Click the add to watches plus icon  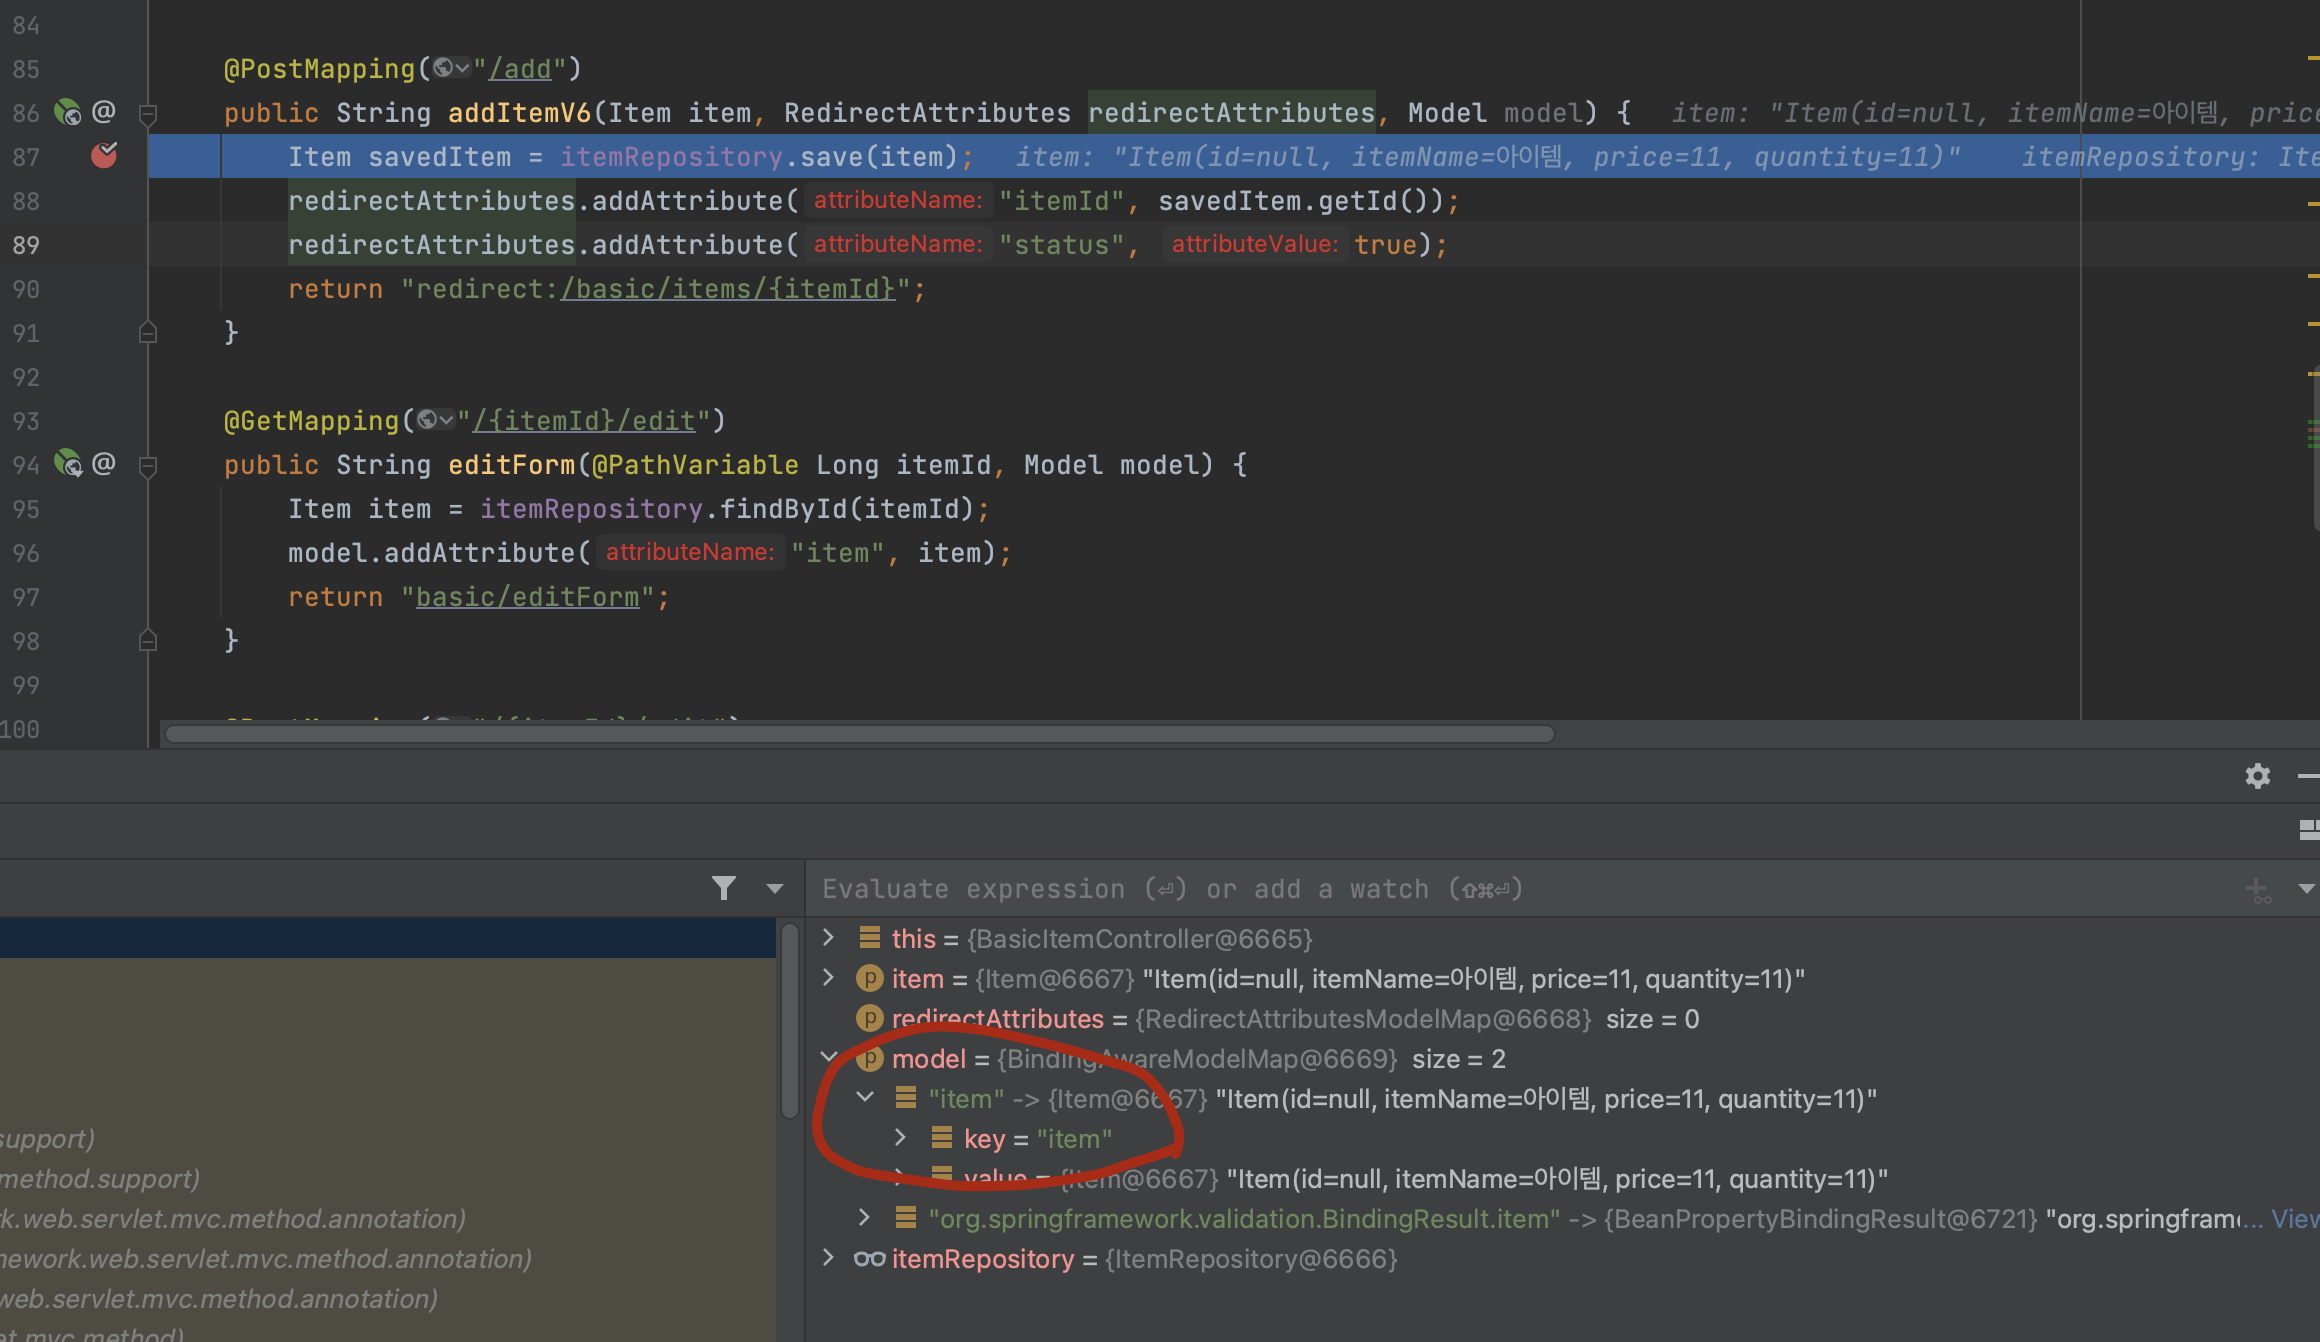click(x=2258, y=889)
